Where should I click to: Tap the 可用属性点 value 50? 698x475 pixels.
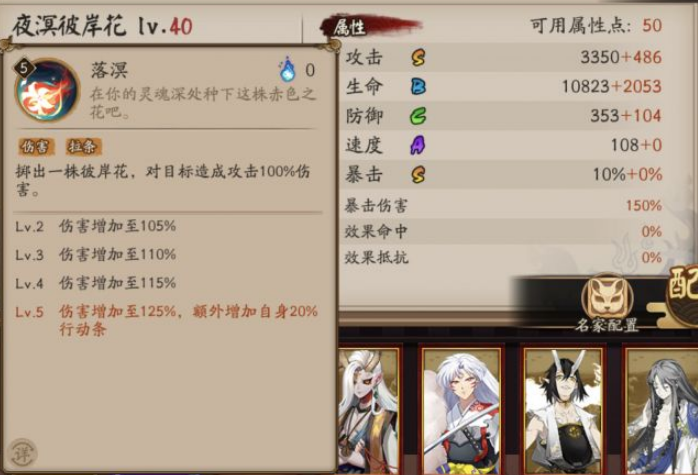tap(652, 25)
